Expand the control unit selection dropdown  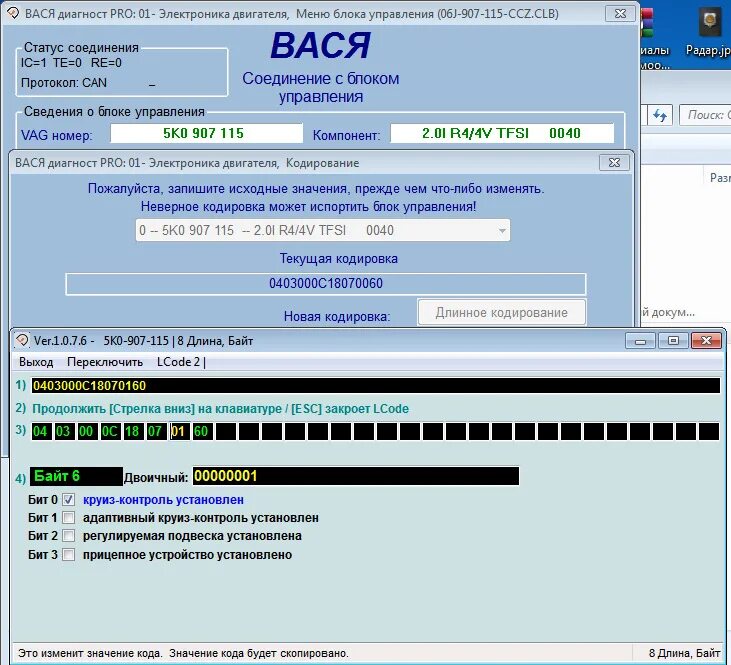[x=502, y=230]
